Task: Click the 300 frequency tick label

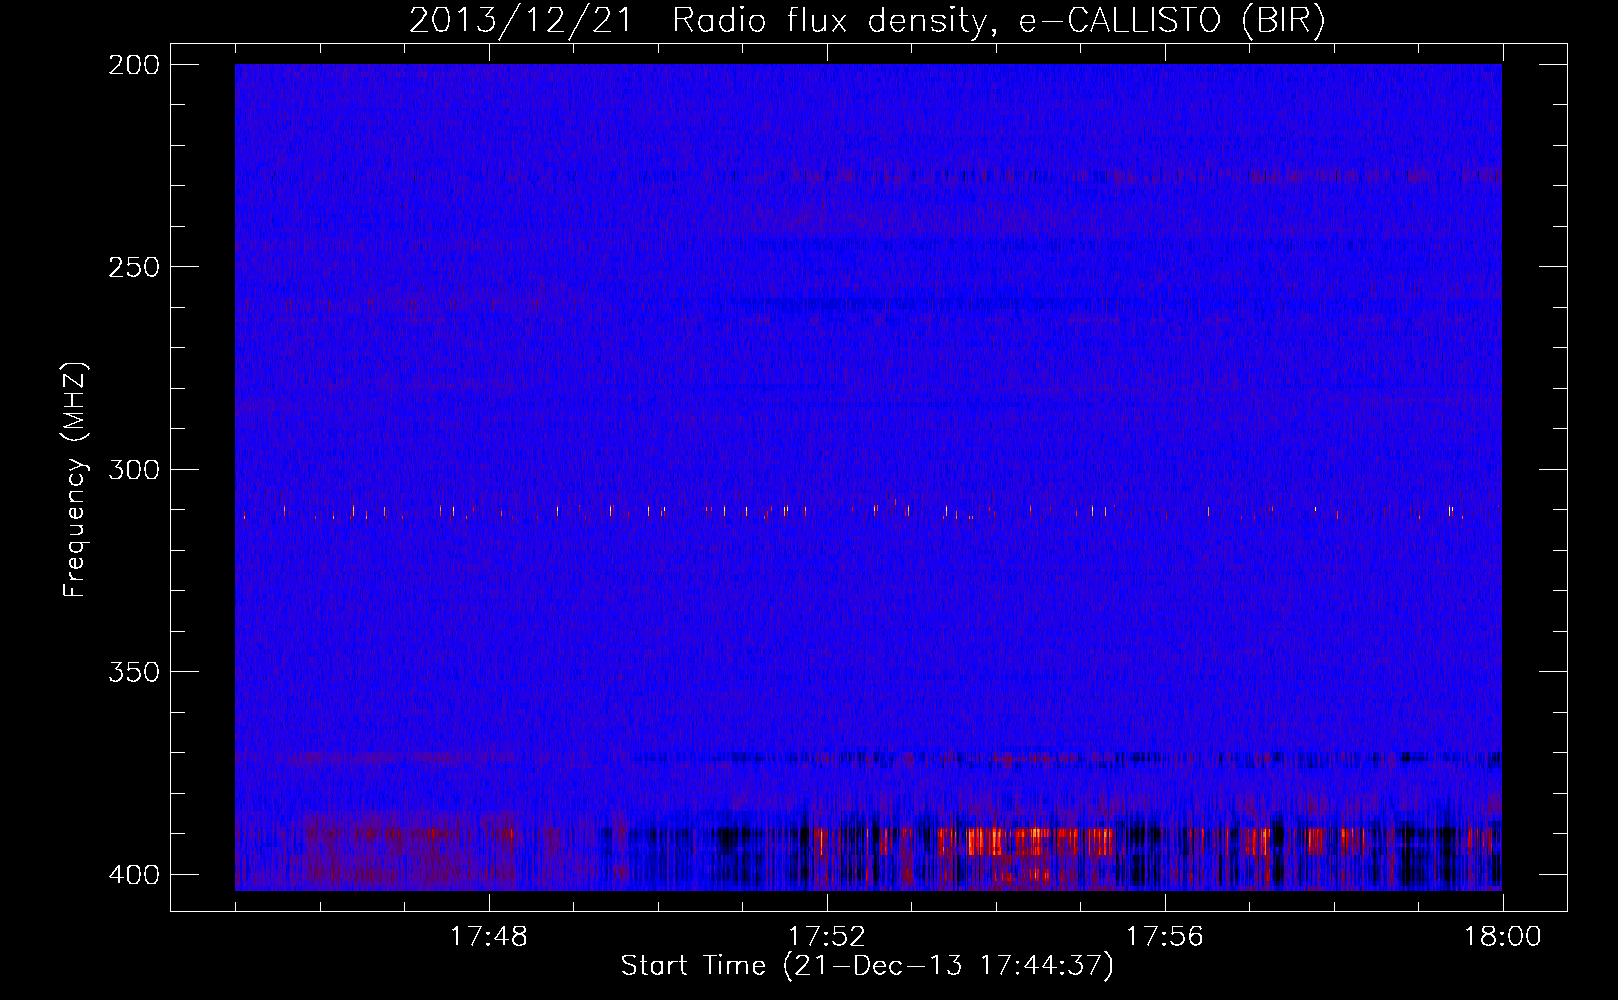Action: click(x=133, y=469)
